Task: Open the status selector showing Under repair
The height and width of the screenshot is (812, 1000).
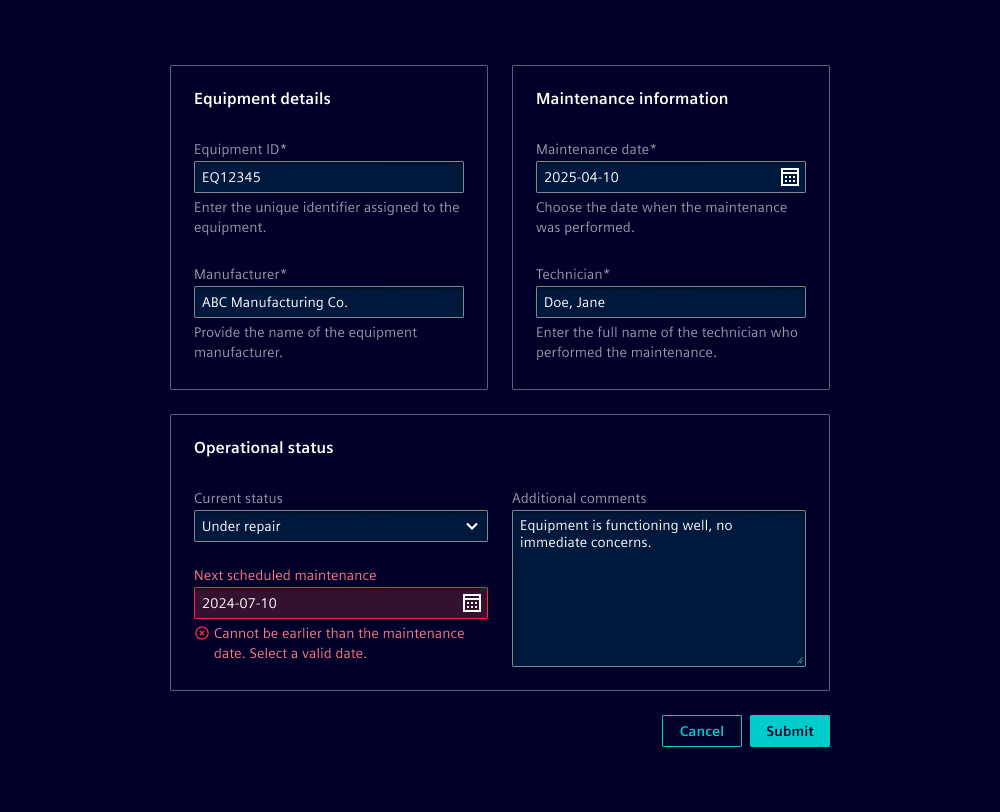Action: pyautogui.click(x=340, y=525)
